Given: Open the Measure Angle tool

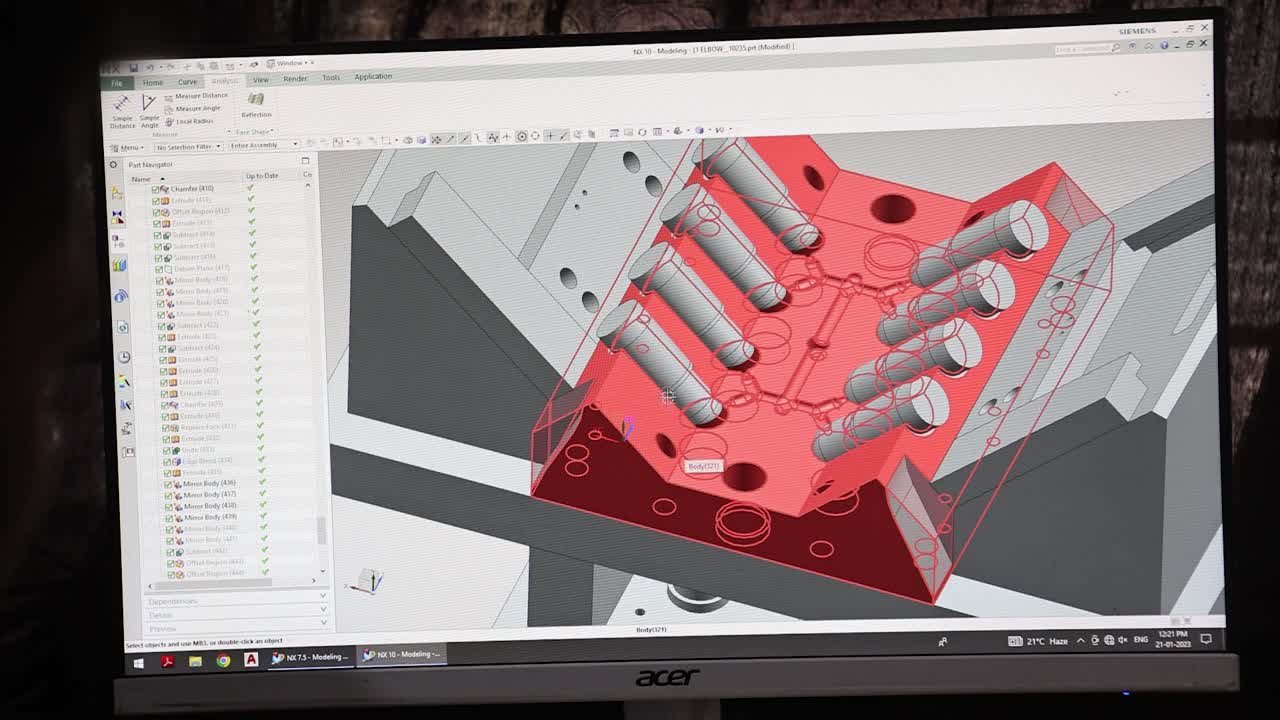Looking at the screenshot, I should (198, 108).
